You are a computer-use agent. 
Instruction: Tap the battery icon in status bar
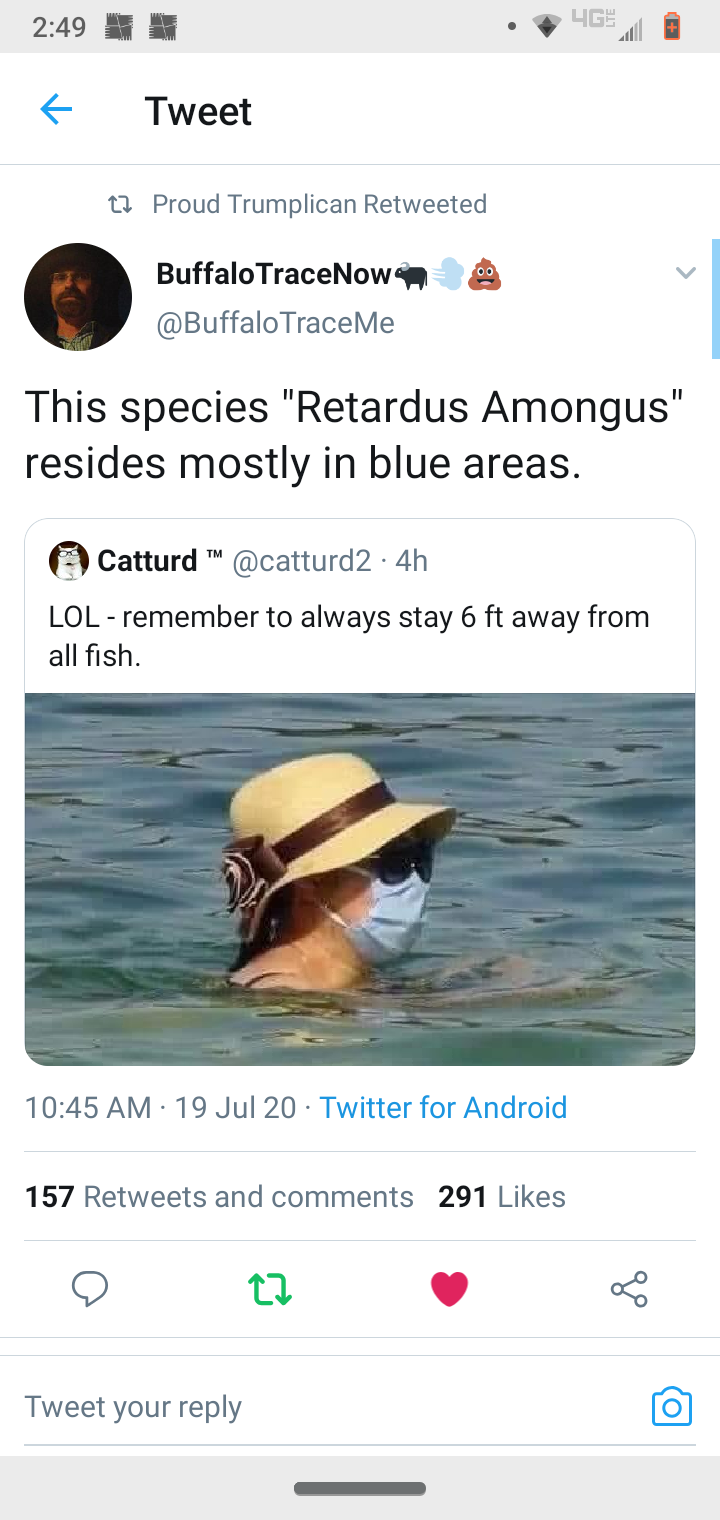[x=672, y=26]
